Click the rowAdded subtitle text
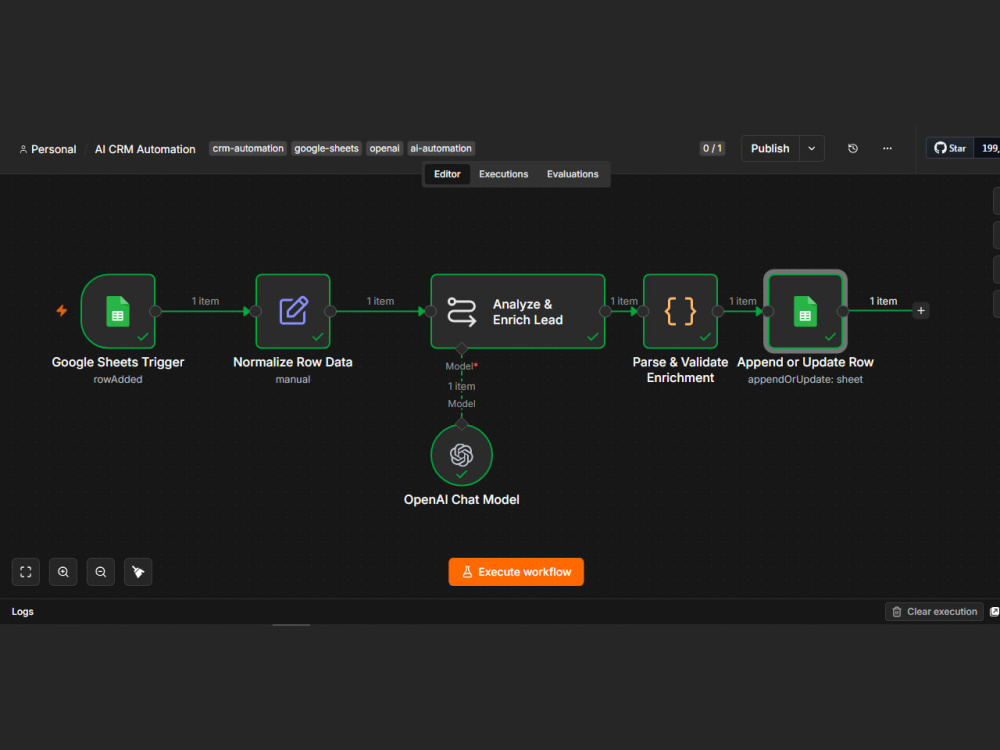Screen dimensions: 1000x750 118,379
